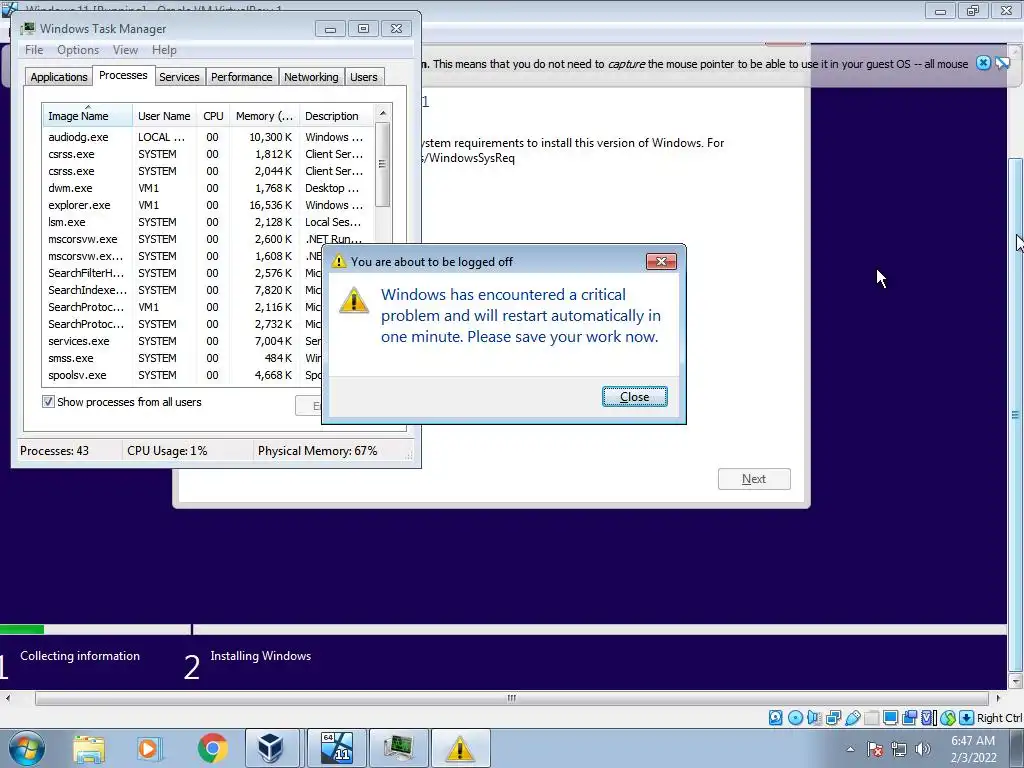Open Windows Explorer from the taskbar
The image size is (1024, 768).
(x=89, y=748)
